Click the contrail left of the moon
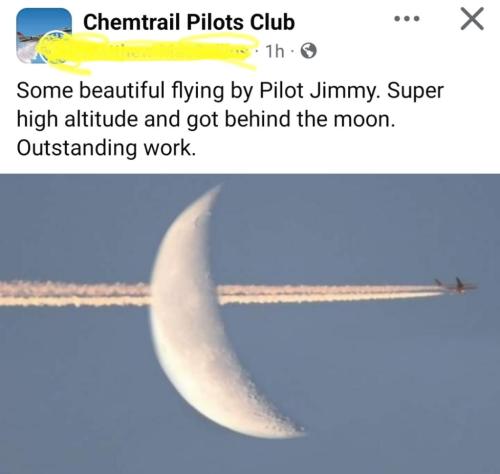500x474 pixels. coord(75,294)
